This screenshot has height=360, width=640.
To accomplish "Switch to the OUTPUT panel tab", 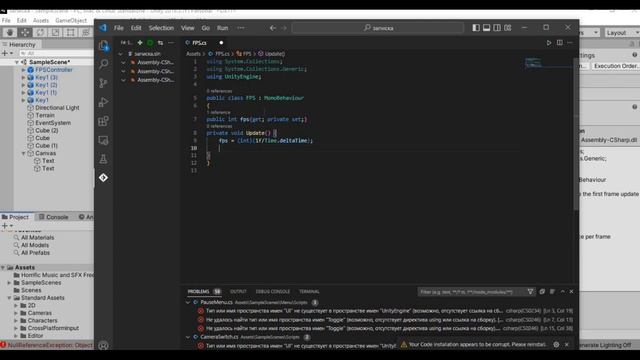I will click(238, 291).
